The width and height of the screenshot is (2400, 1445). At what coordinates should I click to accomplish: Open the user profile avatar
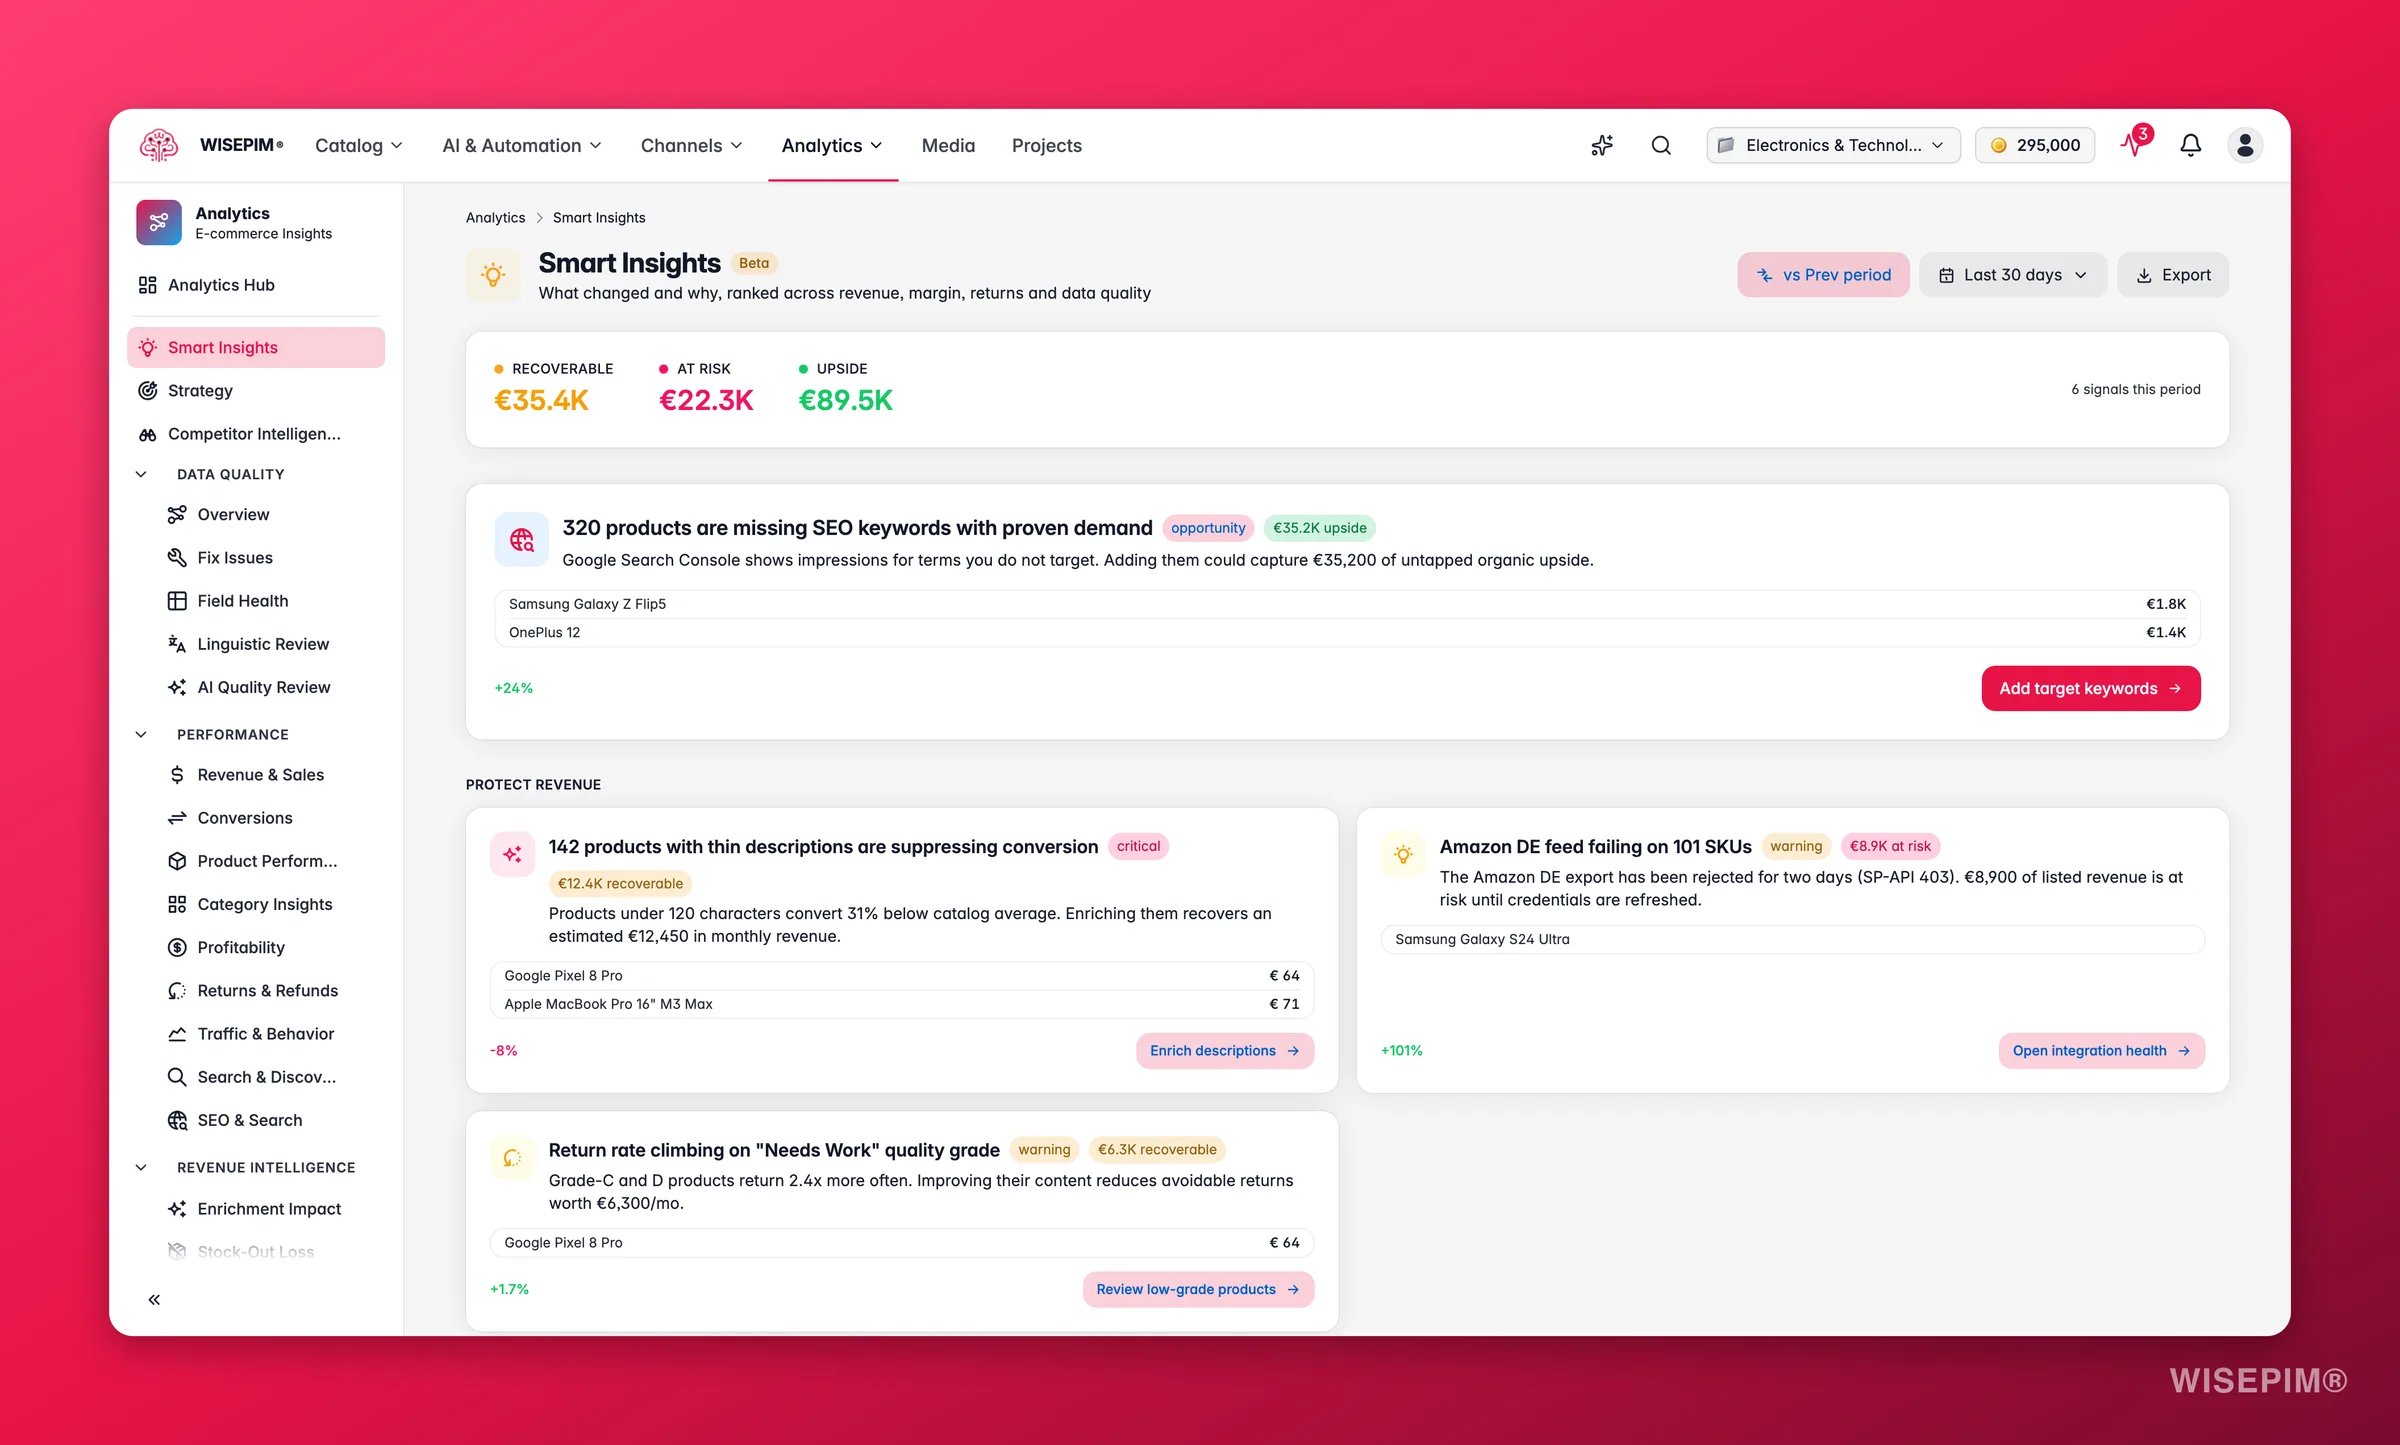click(x=2245, y=145)
